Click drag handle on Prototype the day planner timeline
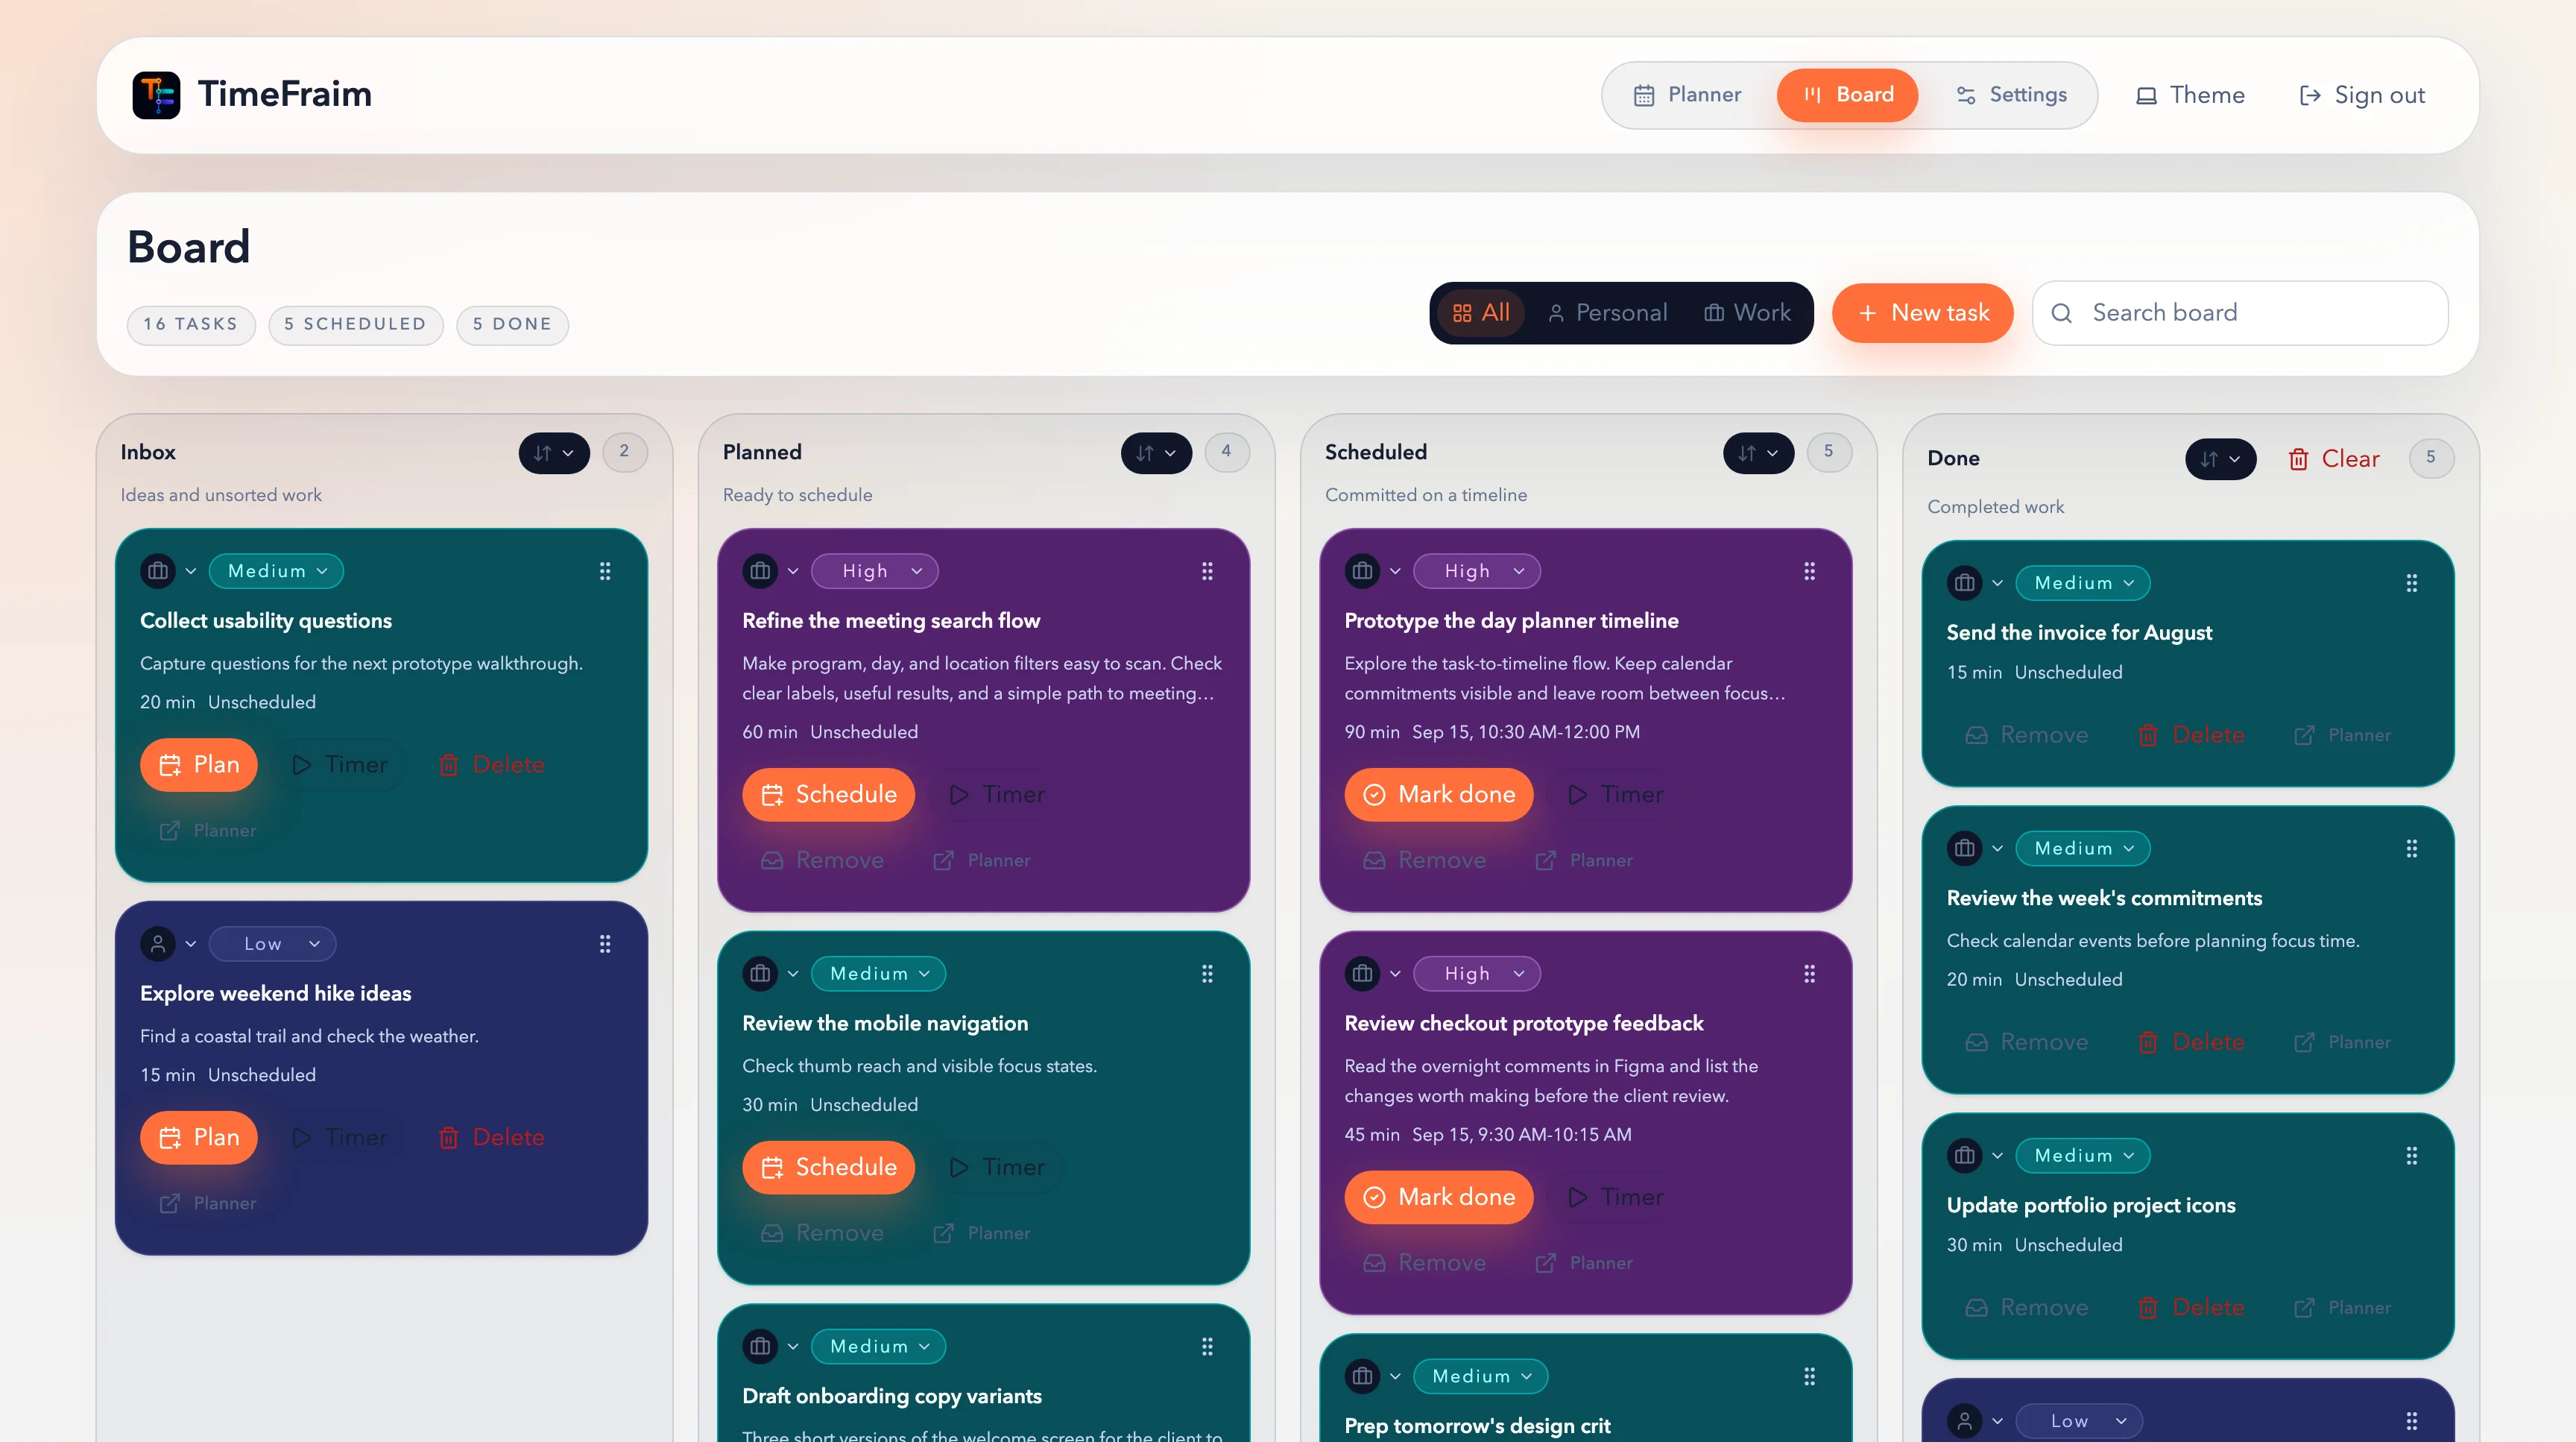The image size is (2576, 1442). 1809,571
